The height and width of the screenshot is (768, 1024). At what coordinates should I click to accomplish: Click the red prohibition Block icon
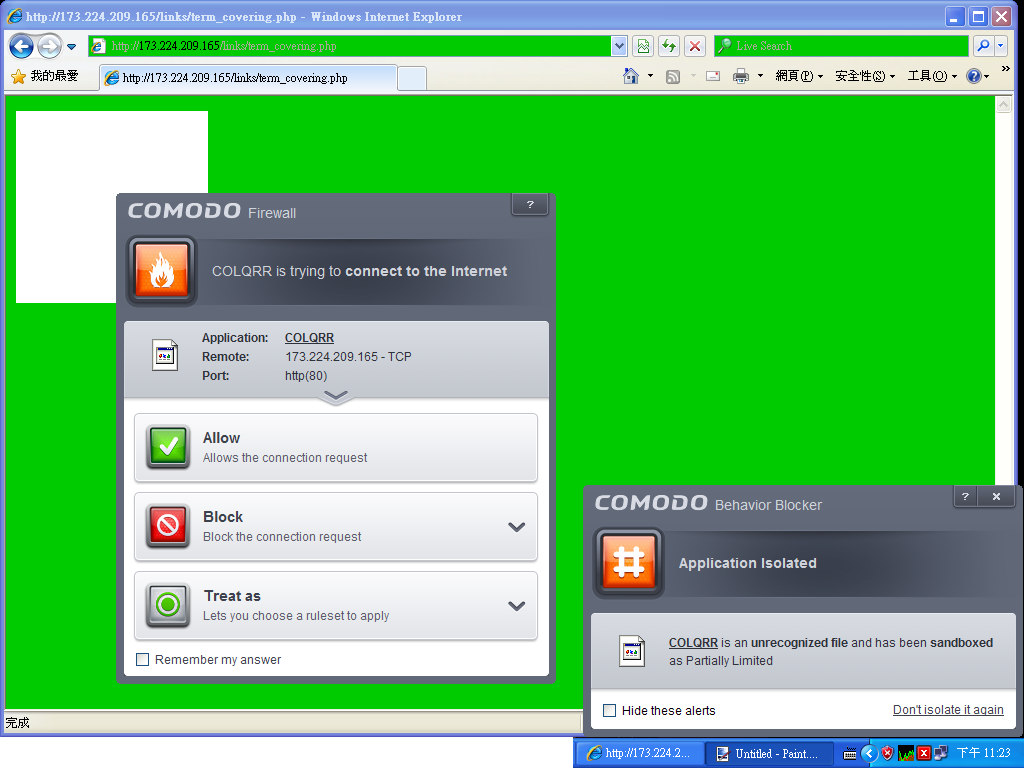coord(168,526)
